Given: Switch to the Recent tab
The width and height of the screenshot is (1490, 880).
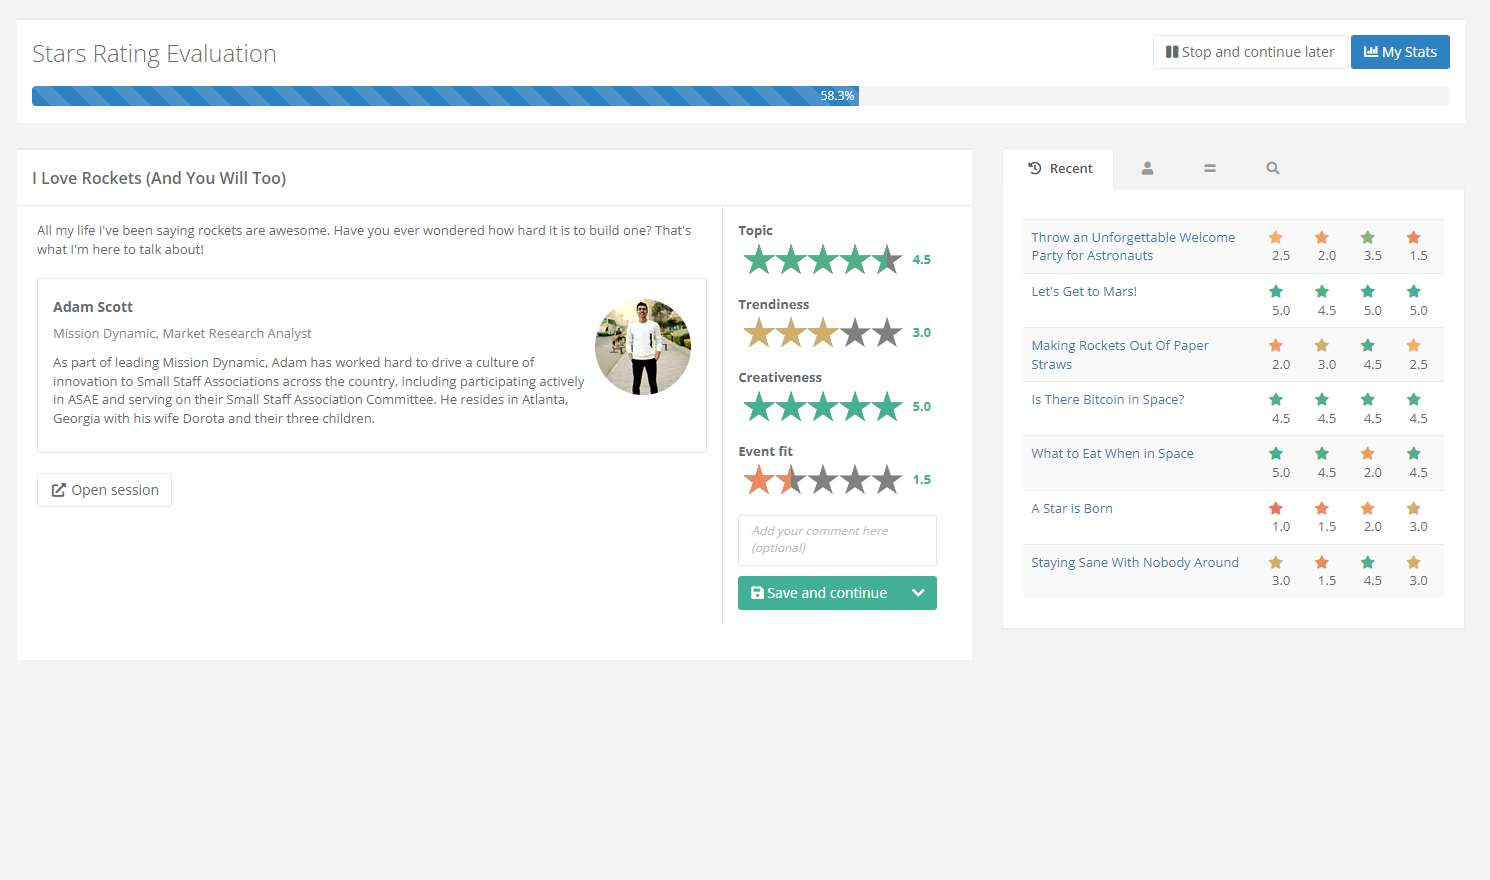Looking at the screenshot, I should pyautogui.click(x=1060, y=169).
